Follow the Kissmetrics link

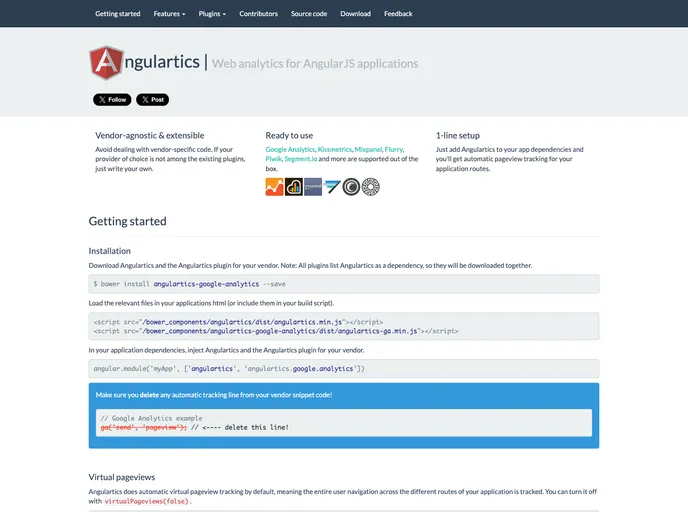335,149
